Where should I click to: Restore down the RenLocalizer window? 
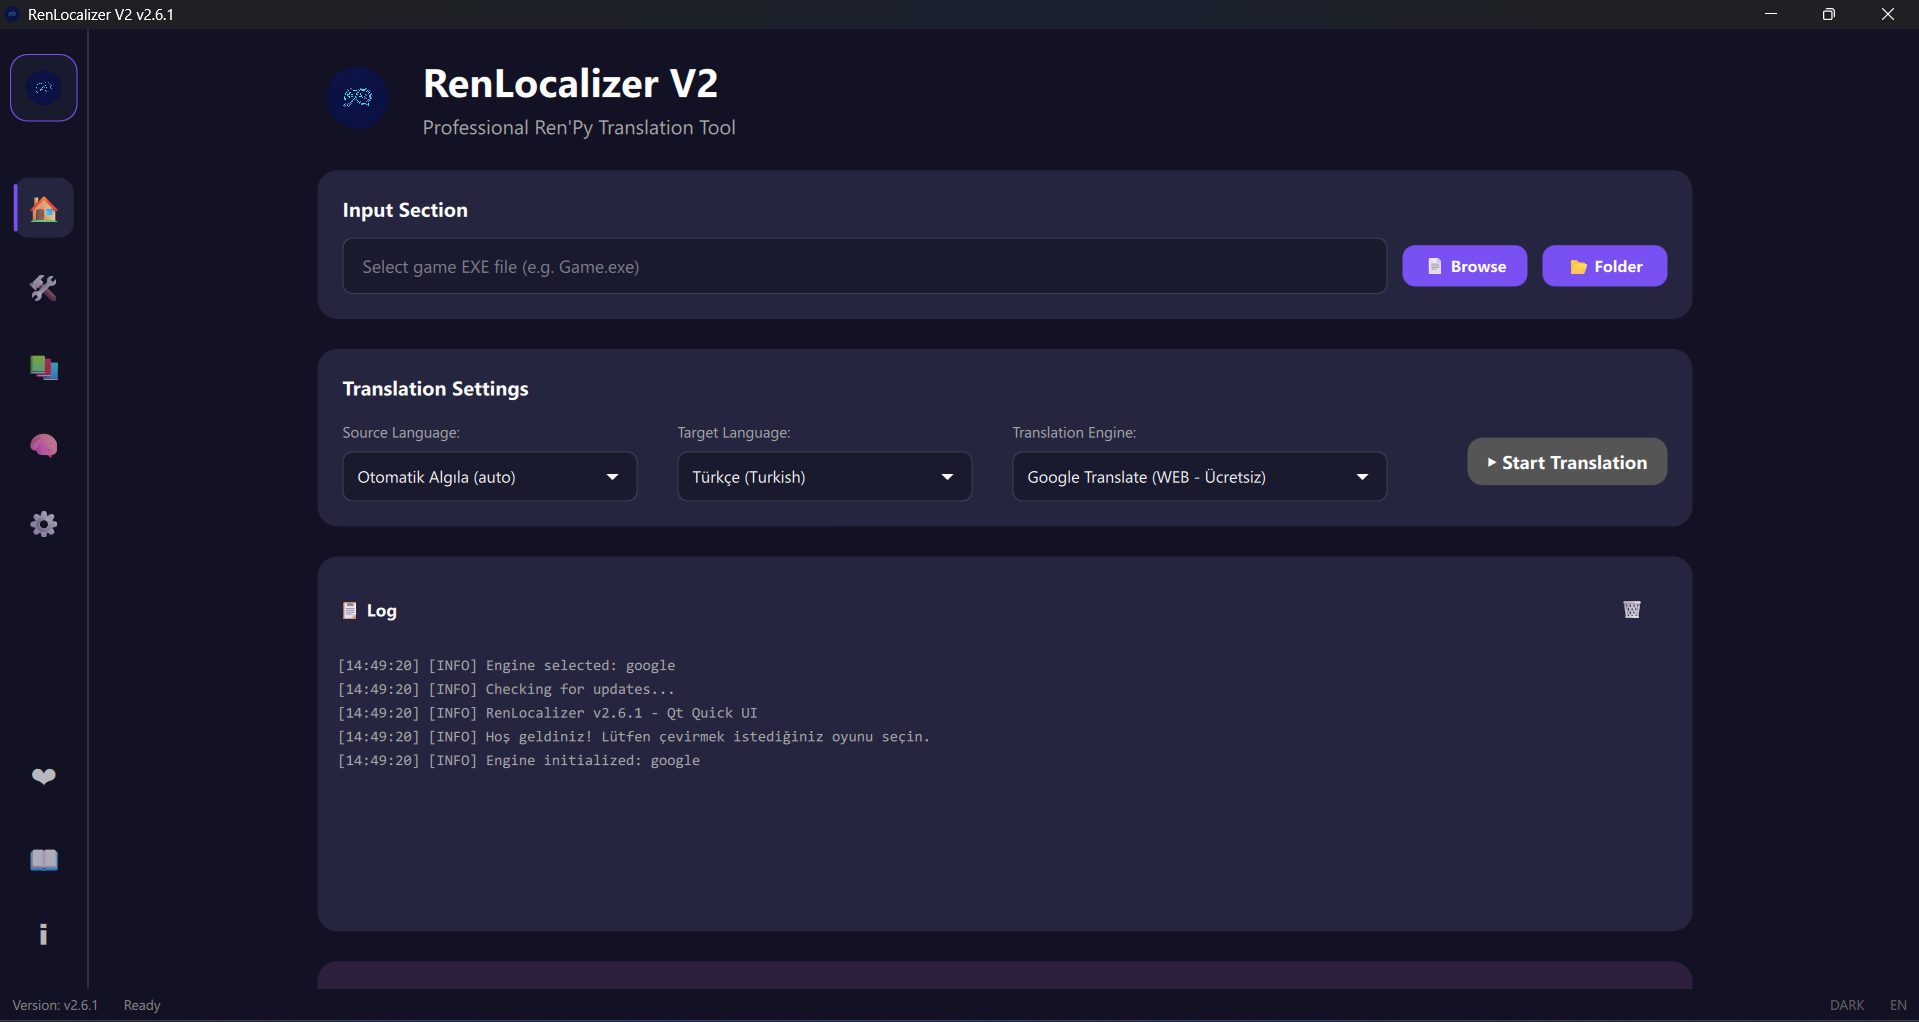pos(1829,14)
